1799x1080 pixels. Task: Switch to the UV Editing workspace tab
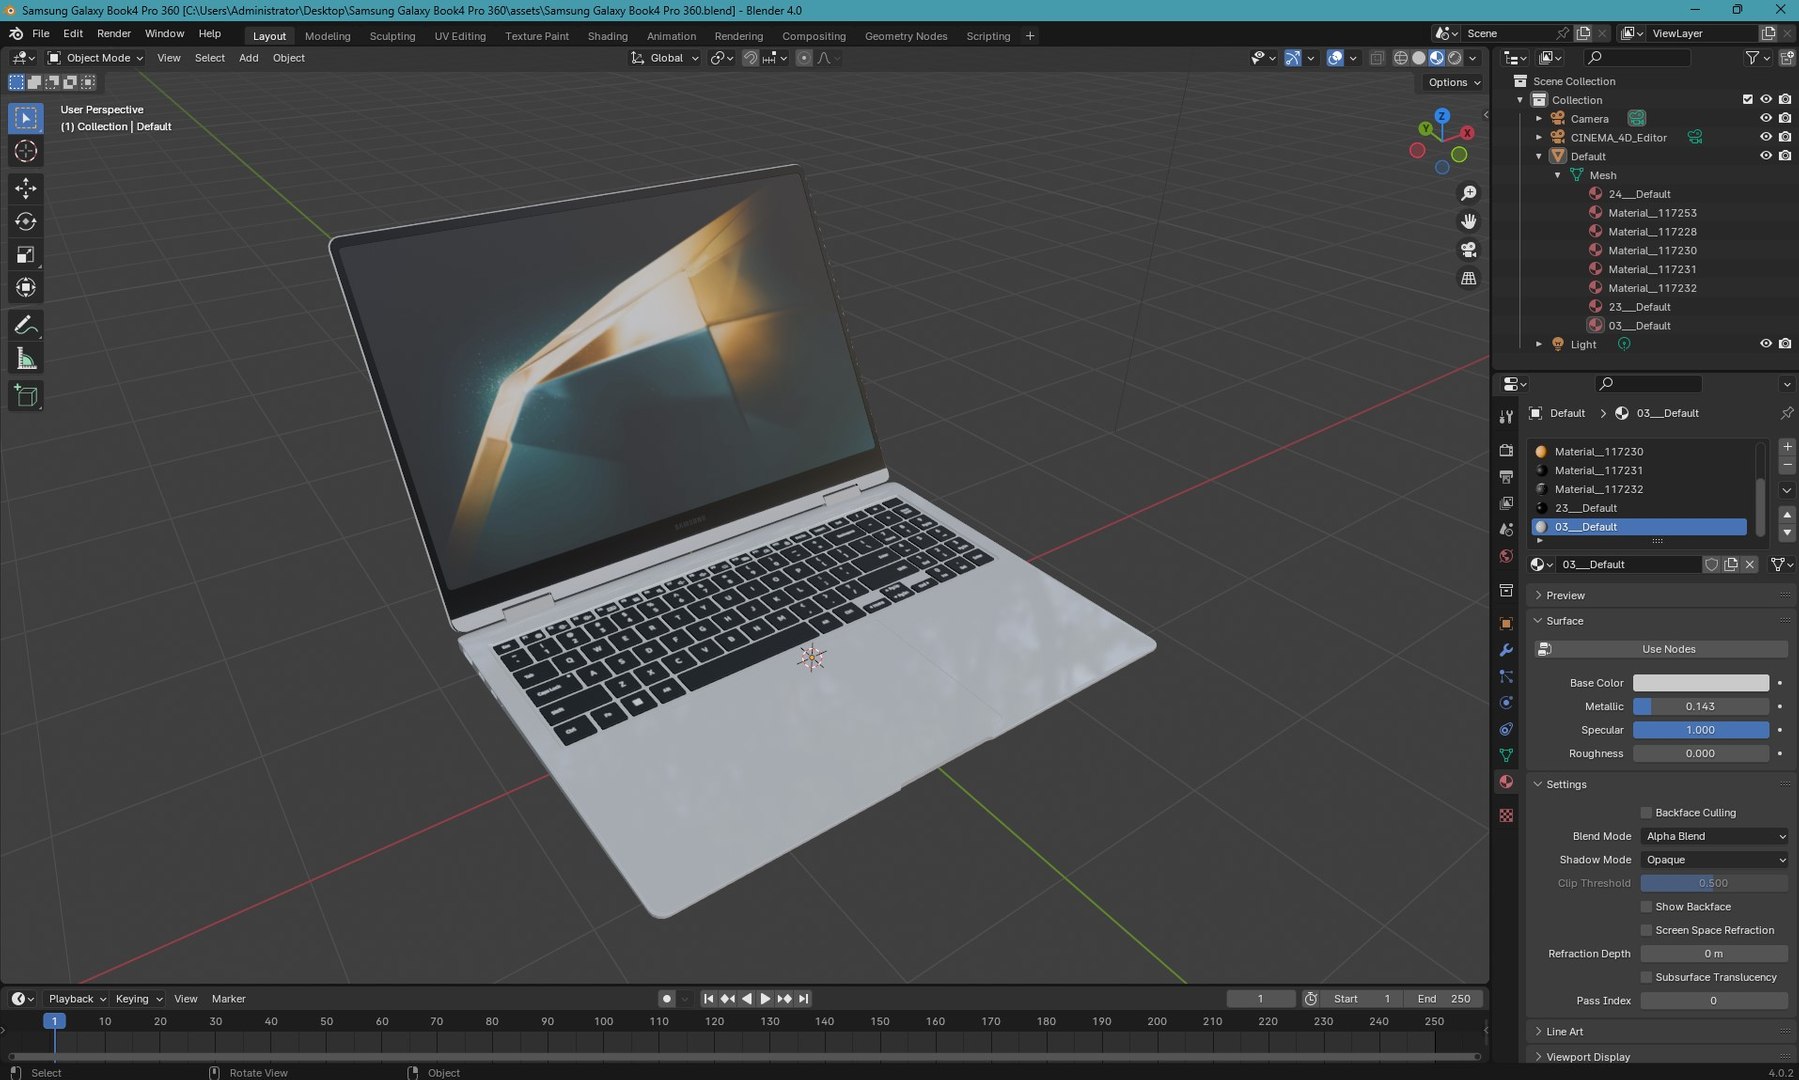pyautogui.click(x=460, y=36)
